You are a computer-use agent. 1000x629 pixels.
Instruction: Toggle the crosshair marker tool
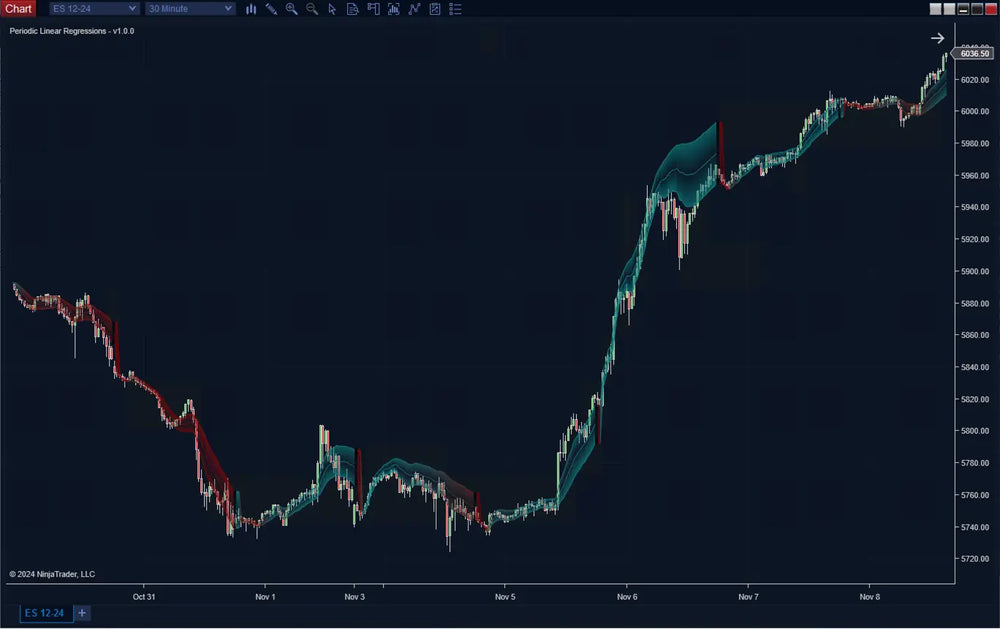331,9
